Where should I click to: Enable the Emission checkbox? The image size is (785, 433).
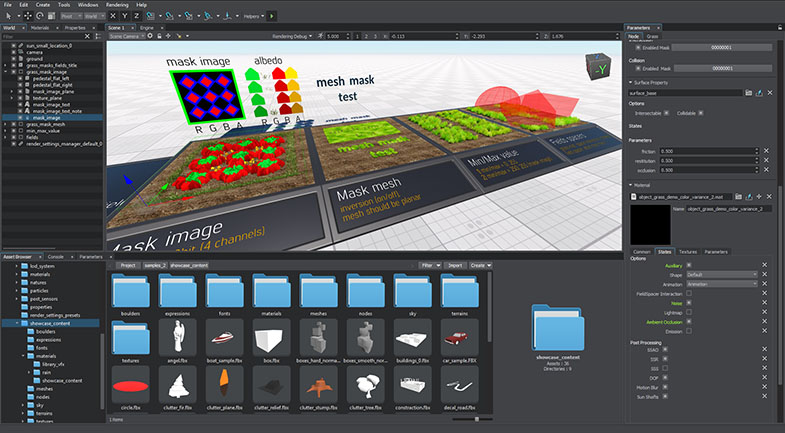(x=689, y=331)
